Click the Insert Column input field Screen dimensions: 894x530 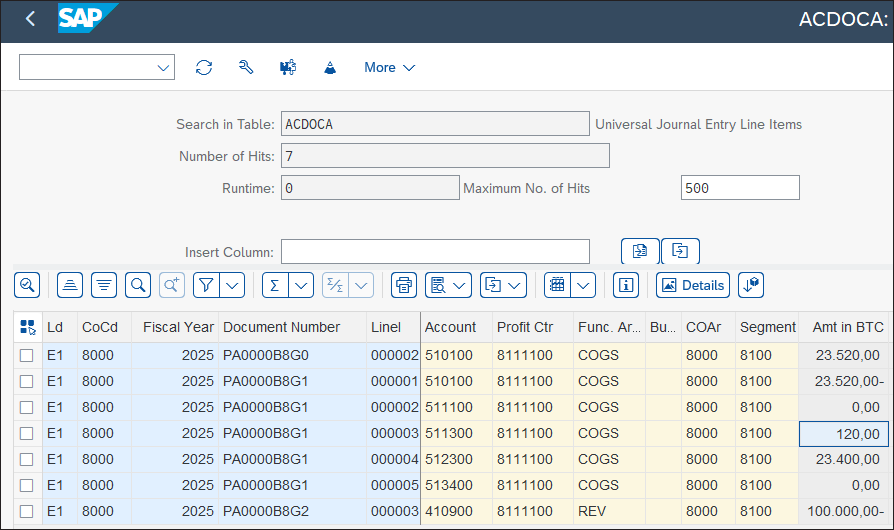[435, 252]
